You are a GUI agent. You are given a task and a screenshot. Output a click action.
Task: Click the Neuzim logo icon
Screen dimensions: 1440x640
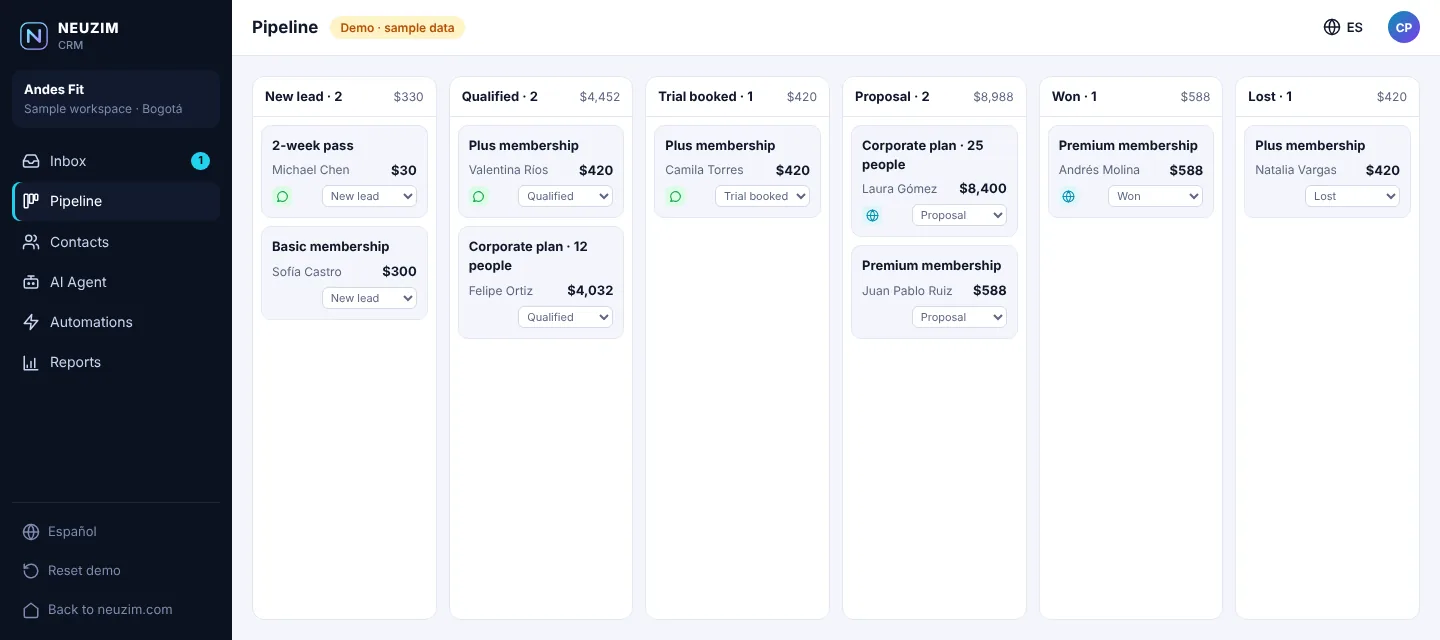(34, 36)
